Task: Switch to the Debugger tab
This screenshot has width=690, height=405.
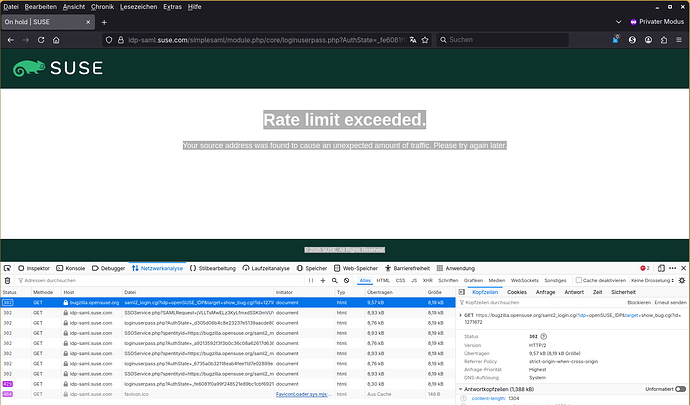Action: tap(109, 268)
